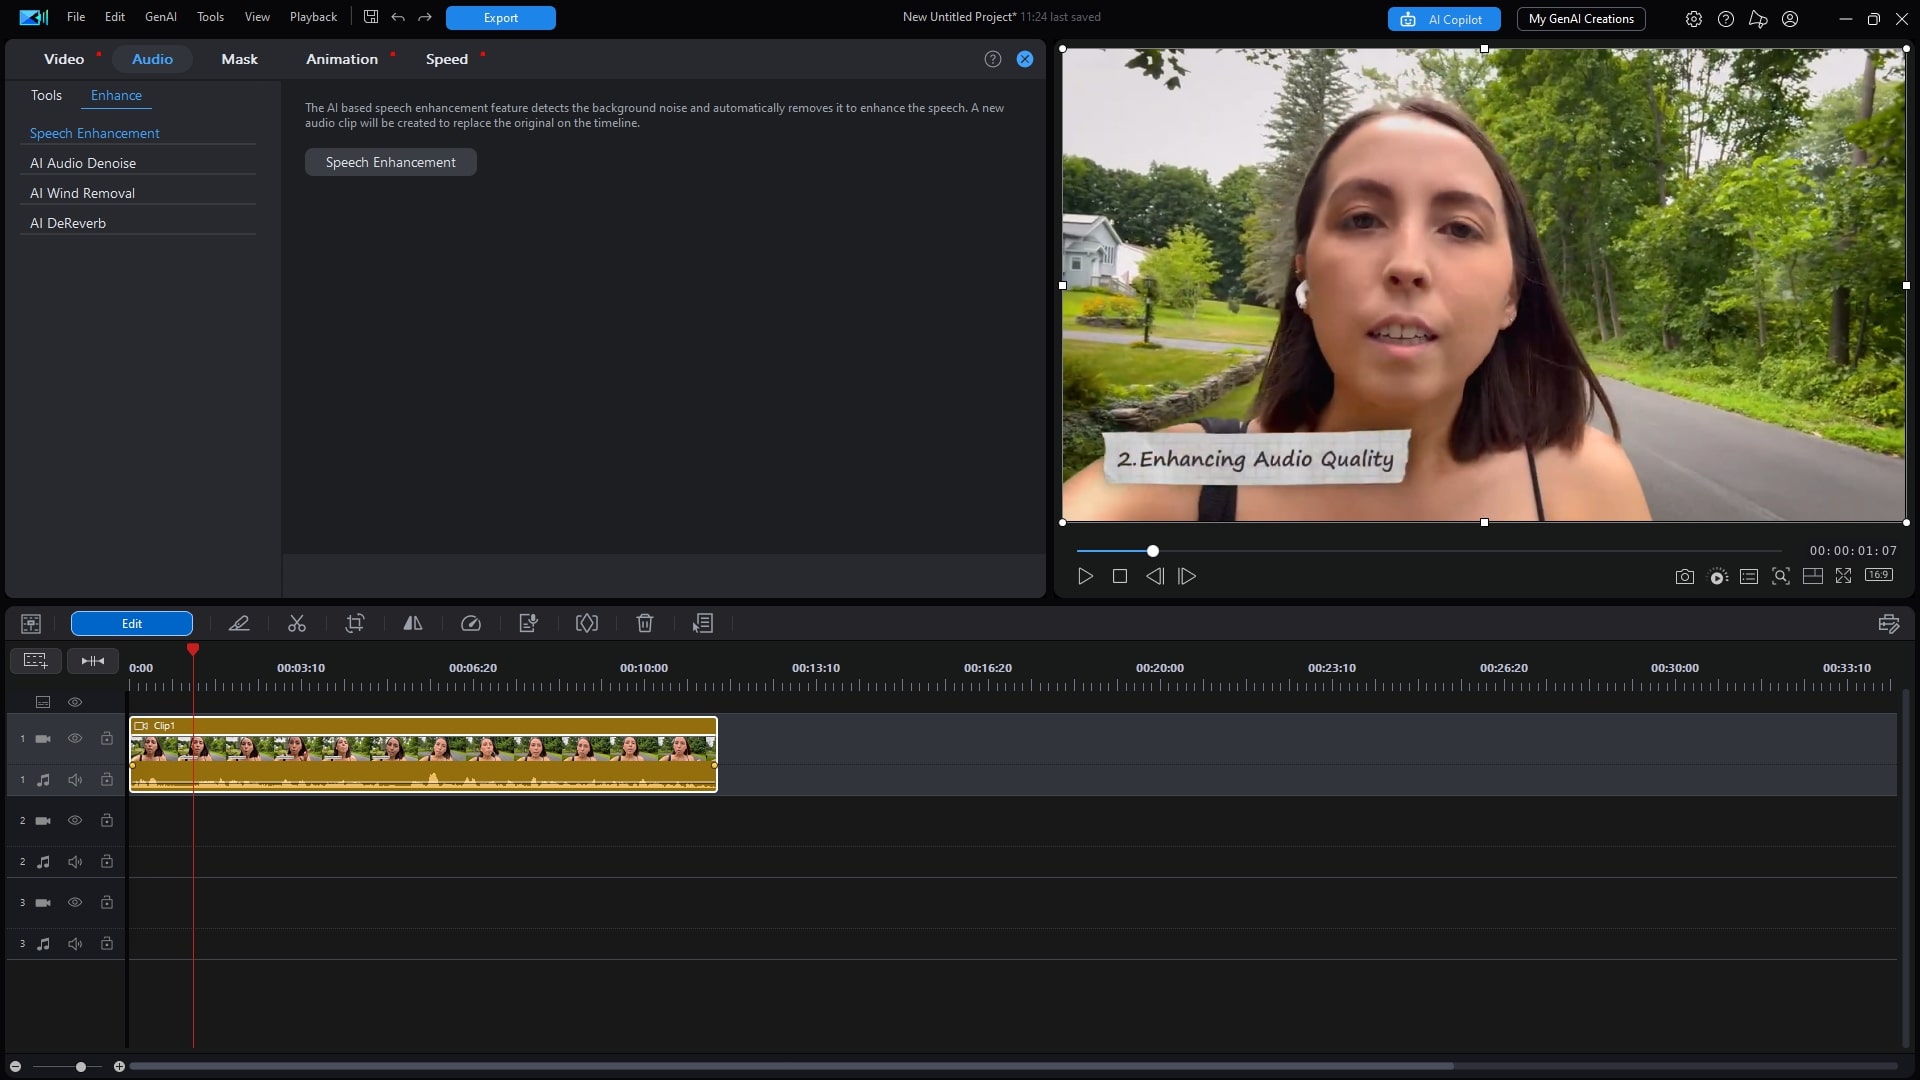1920x1080 pixels.
Task: Open the marker list dropdown in preview controls
Action: tap(1749, 576)
